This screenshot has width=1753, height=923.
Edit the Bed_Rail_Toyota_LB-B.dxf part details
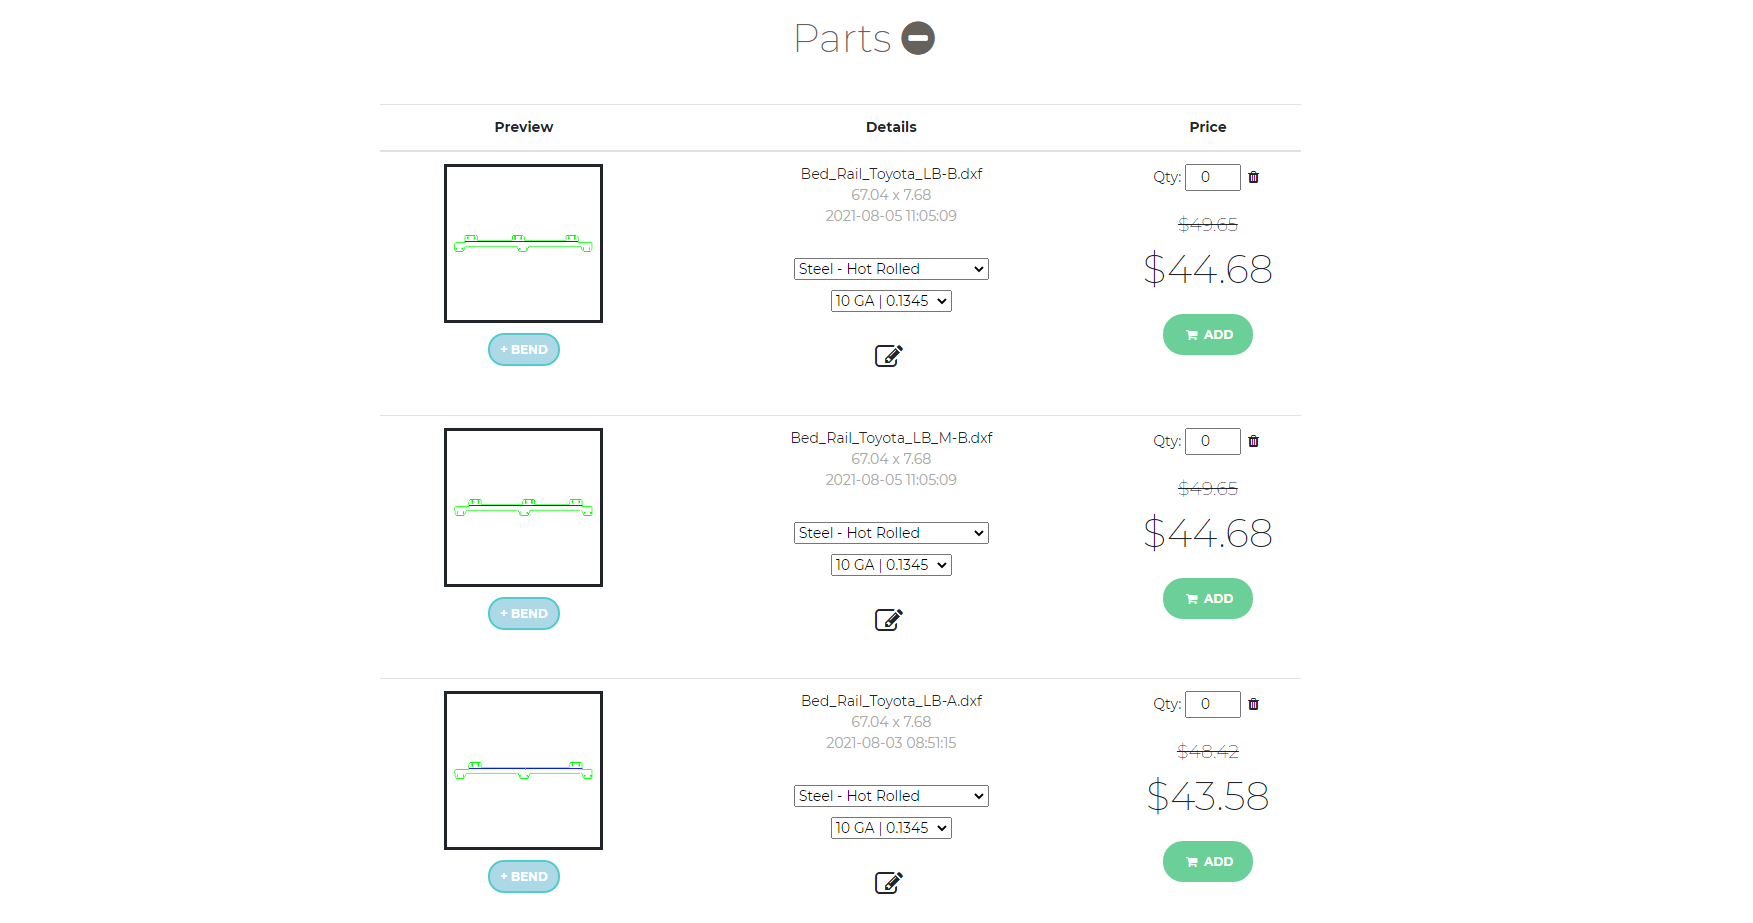tap(888, 356)
